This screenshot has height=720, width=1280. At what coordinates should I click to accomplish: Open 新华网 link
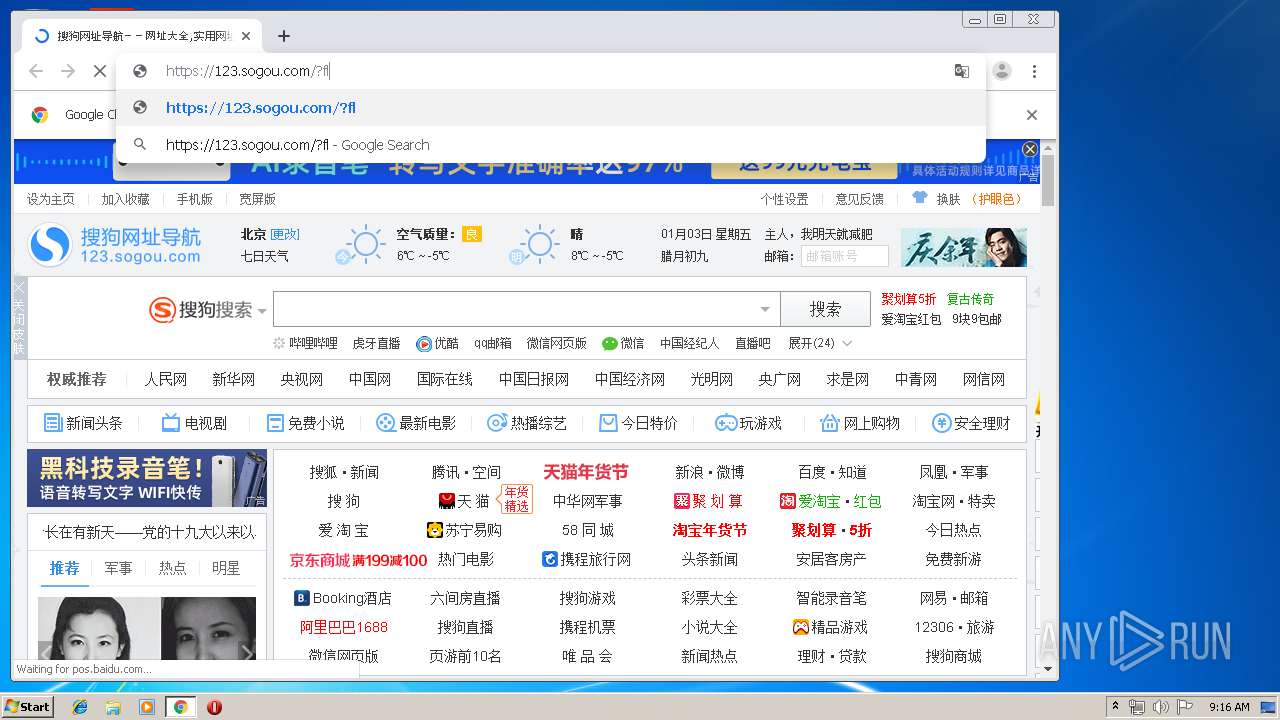coord(234,379)
